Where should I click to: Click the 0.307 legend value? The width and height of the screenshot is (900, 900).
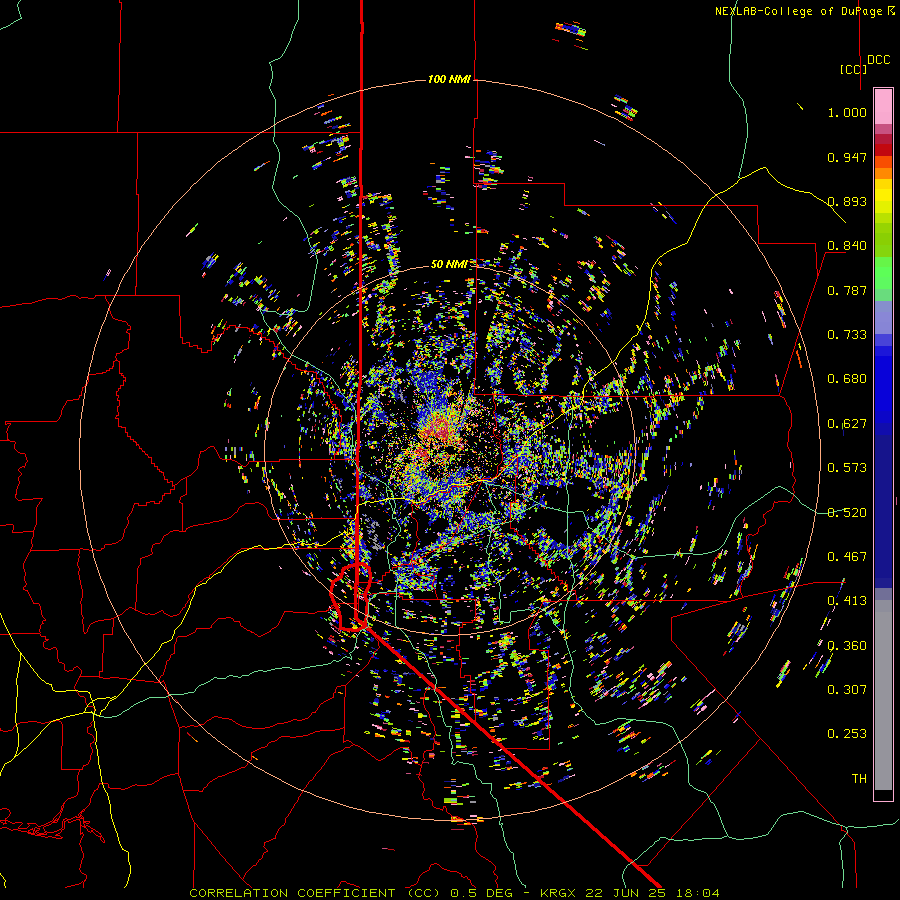[x=847, y=690]
